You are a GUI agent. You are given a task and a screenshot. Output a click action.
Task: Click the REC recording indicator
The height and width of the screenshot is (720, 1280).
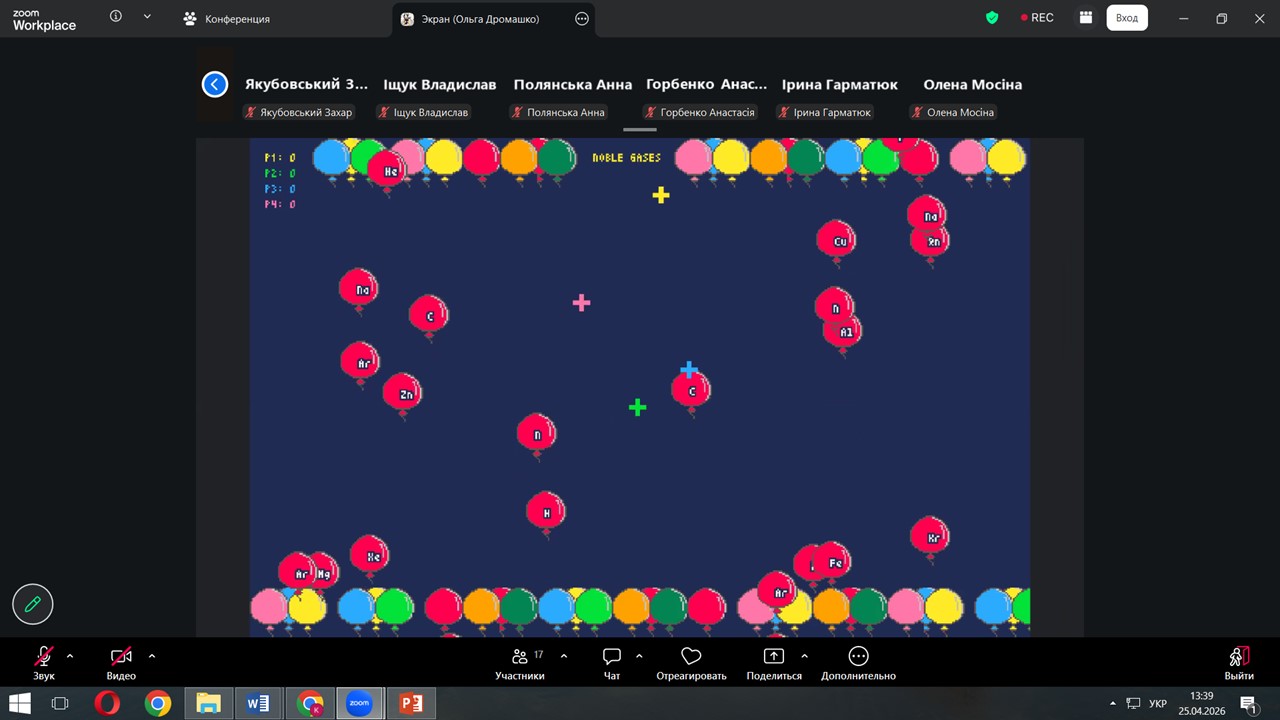[1036, 18]
